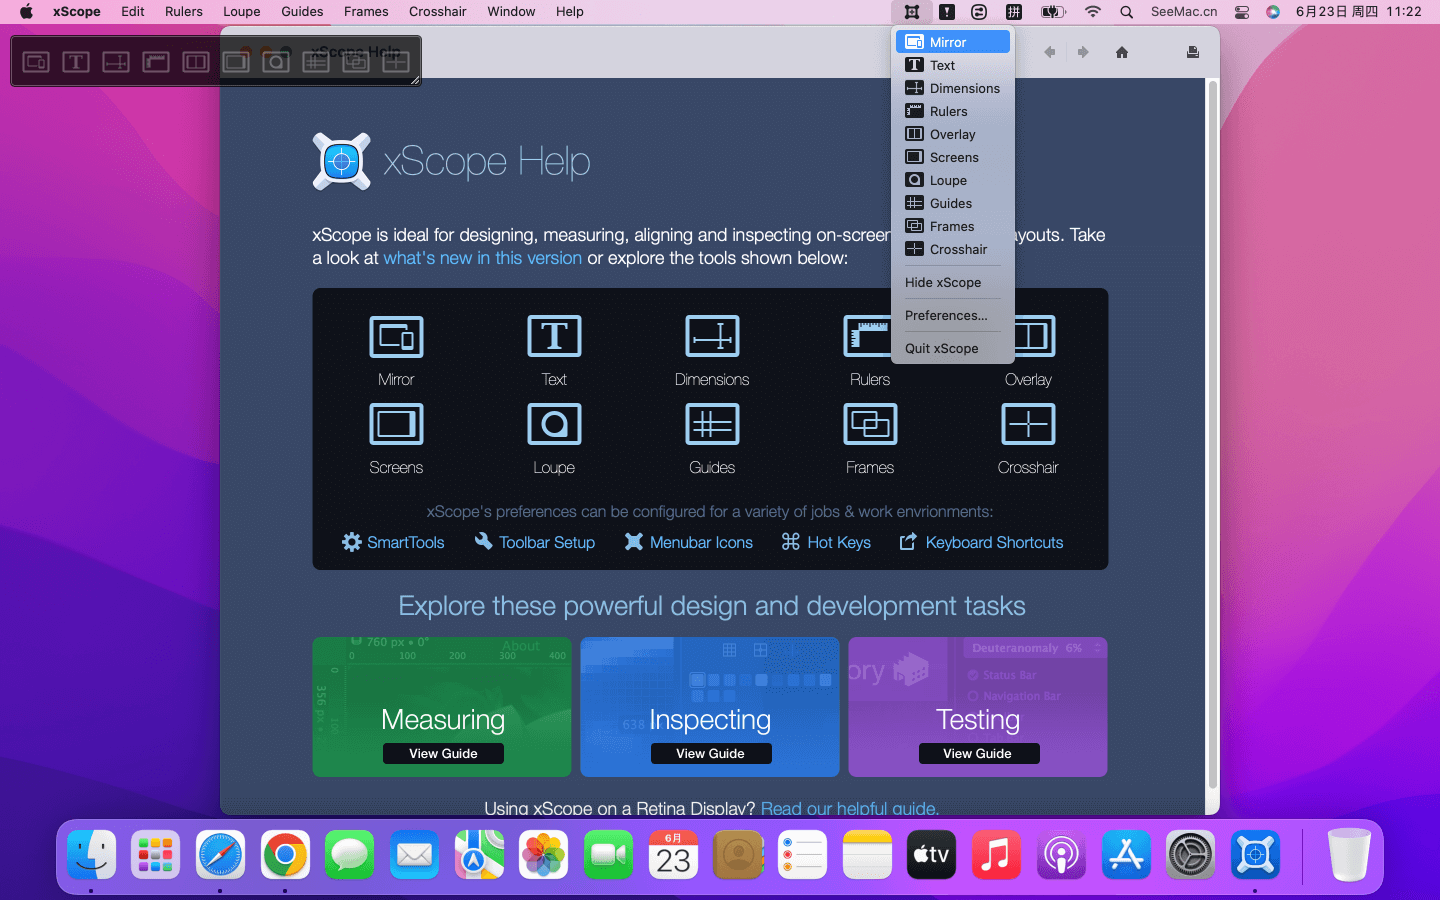Choose Frames from the menubar dropdown

coord(953,226)
